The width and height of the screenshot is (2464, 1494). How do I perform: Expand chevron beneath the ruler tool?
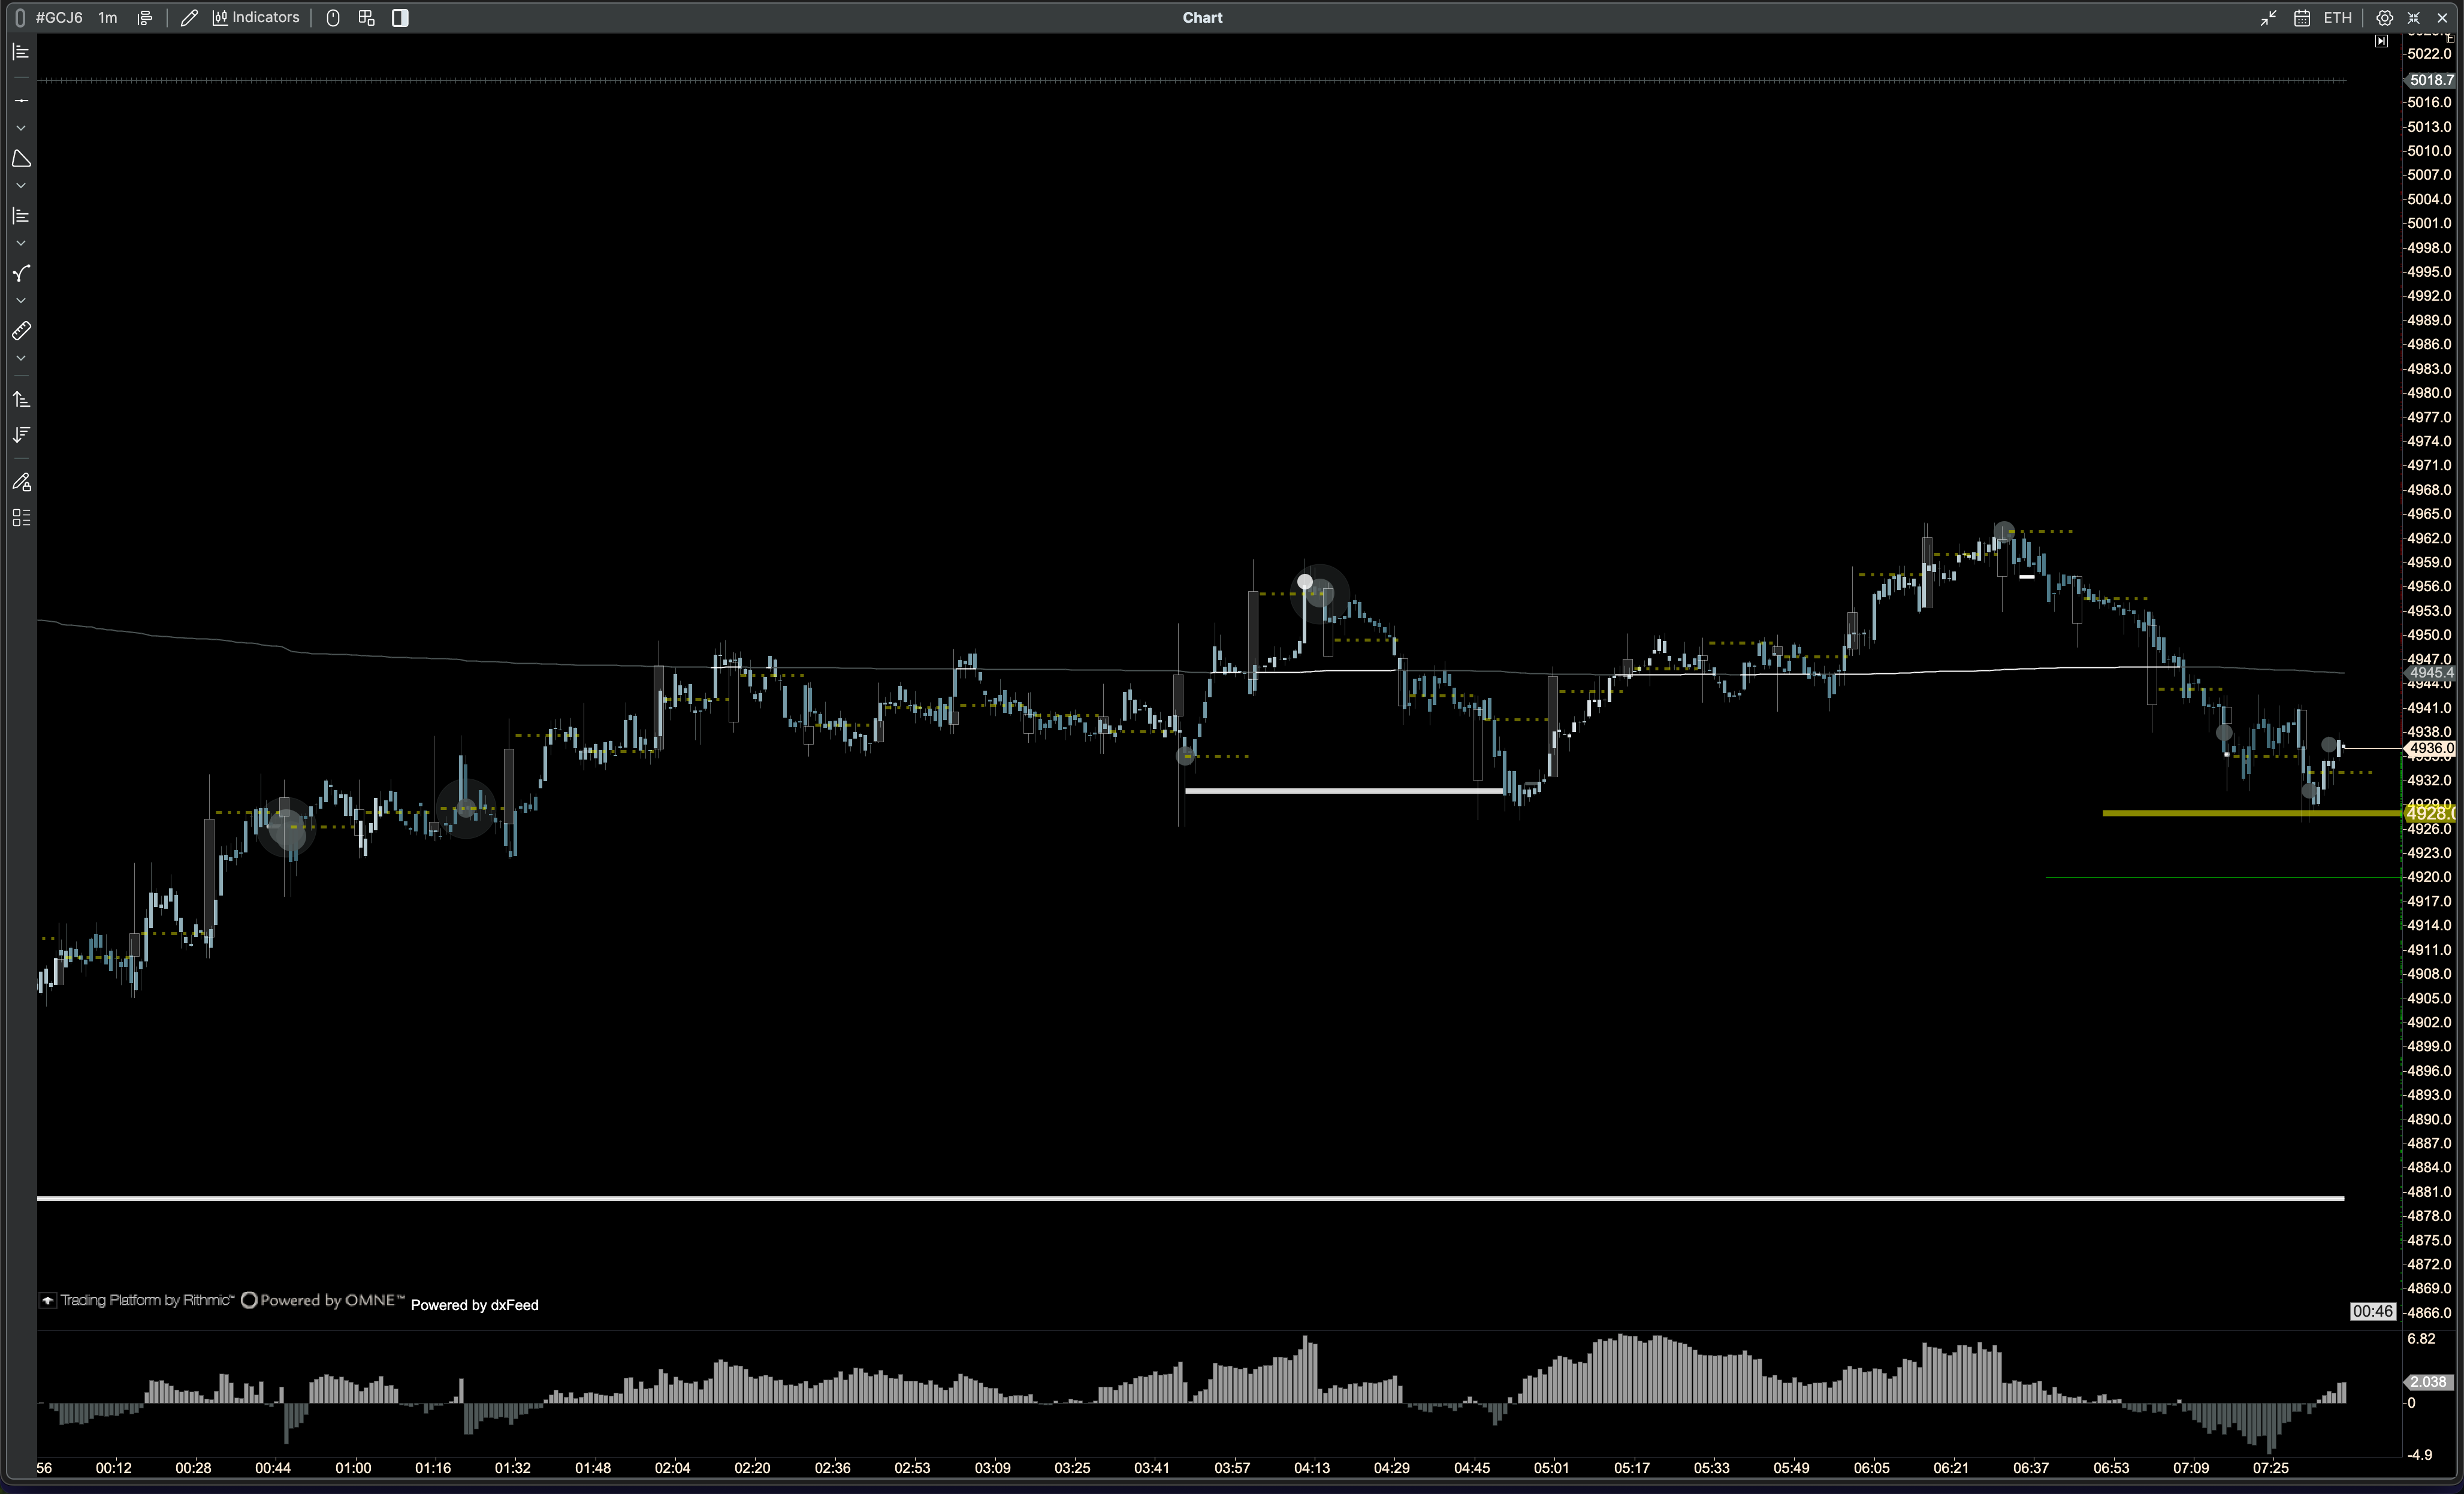[21, 358]
